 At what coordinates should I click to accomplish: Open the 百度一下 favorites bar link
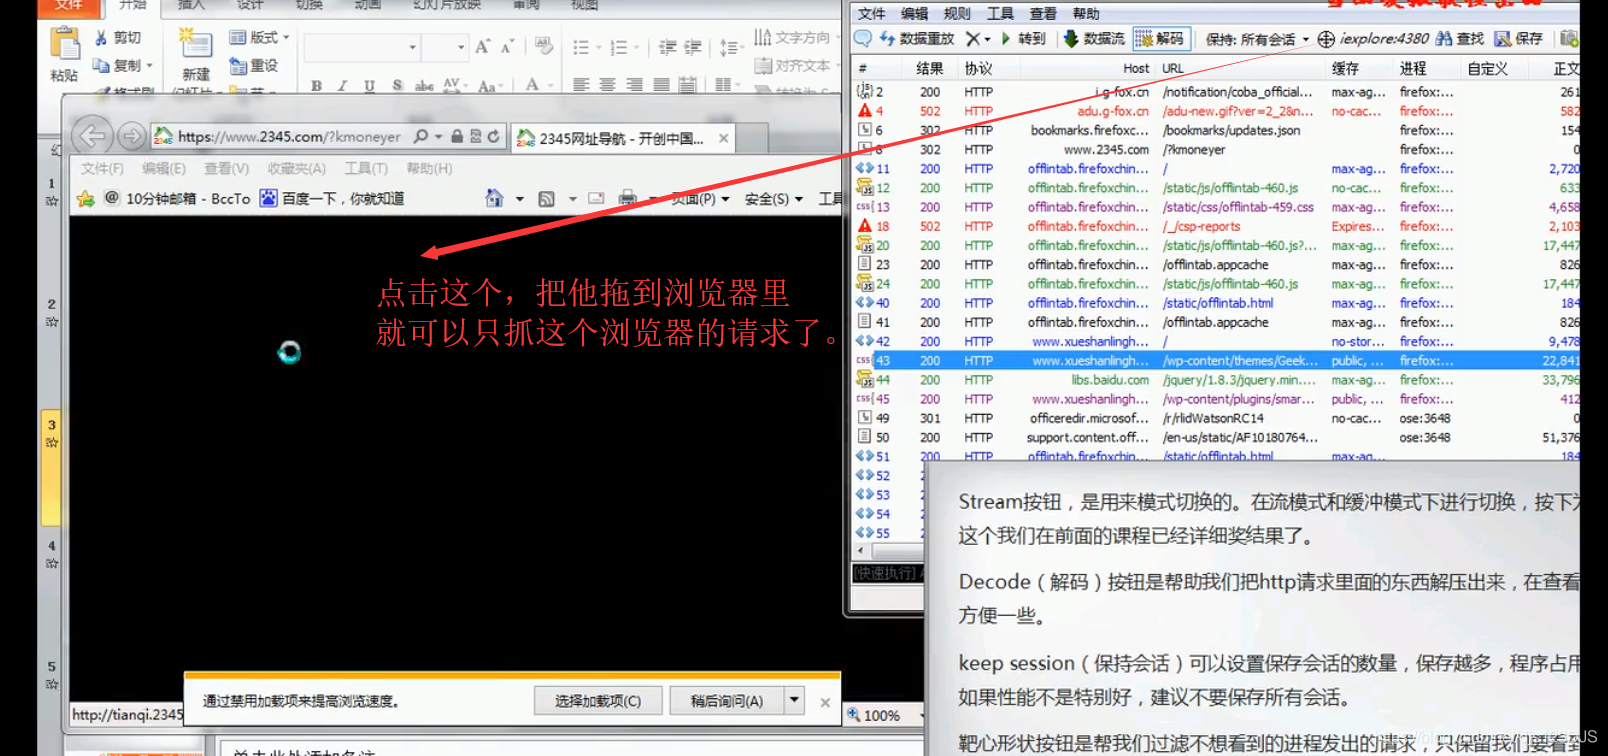[333, 198]
